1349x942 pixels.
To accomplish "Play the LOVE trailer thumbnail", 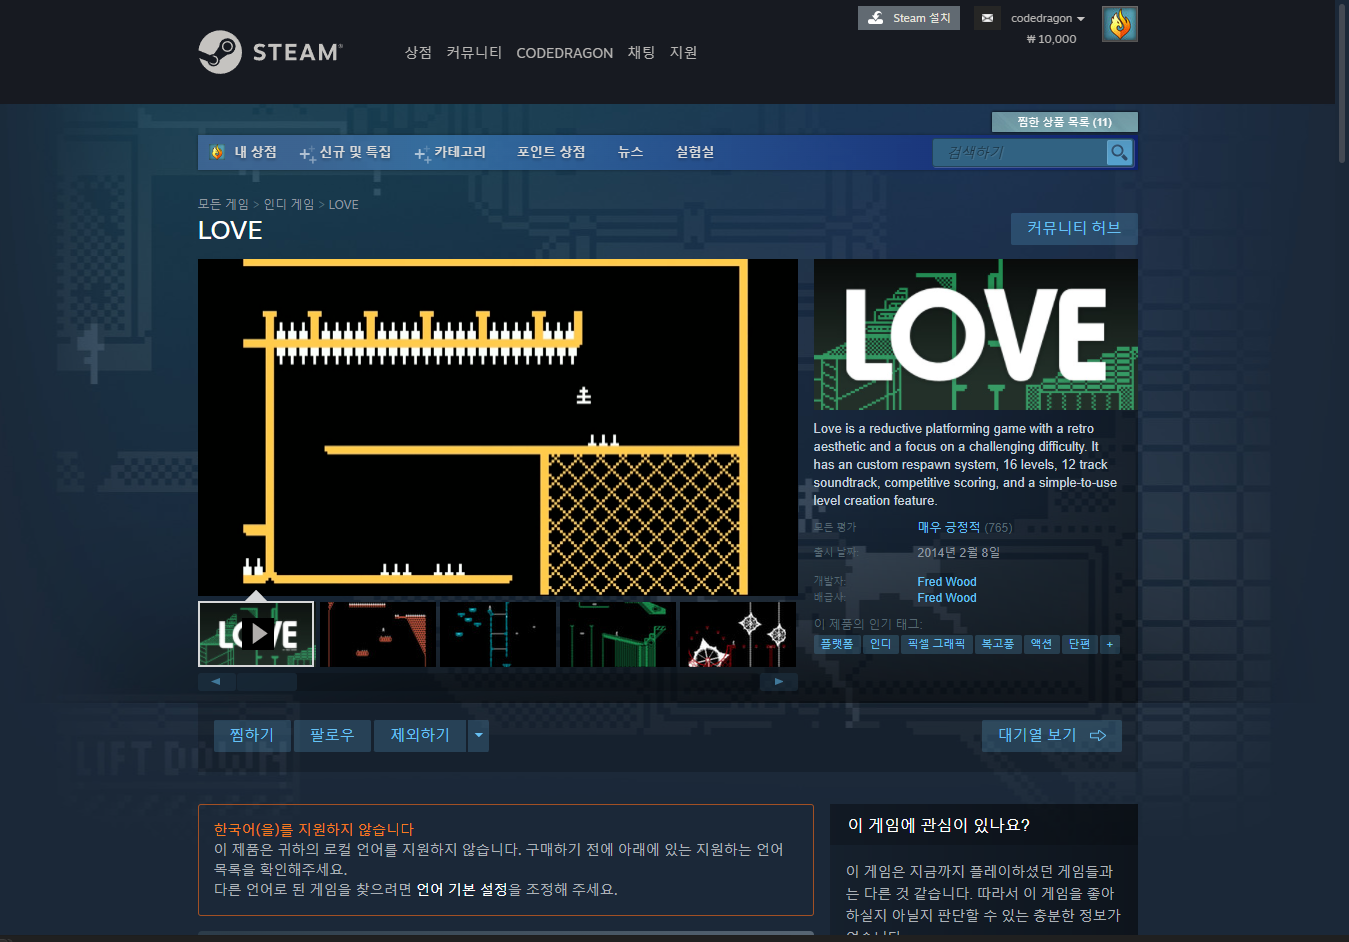I will tap(256, 634).
